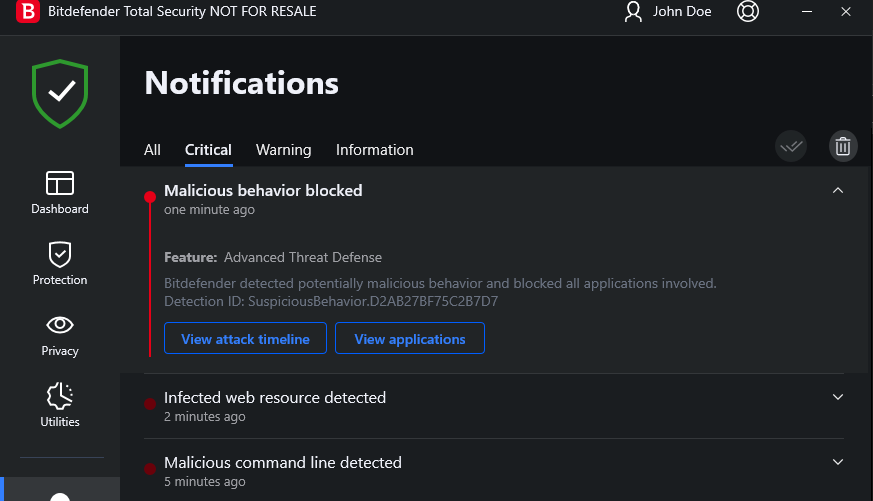Go to the Protection sidebar section

tap(60, 263)
